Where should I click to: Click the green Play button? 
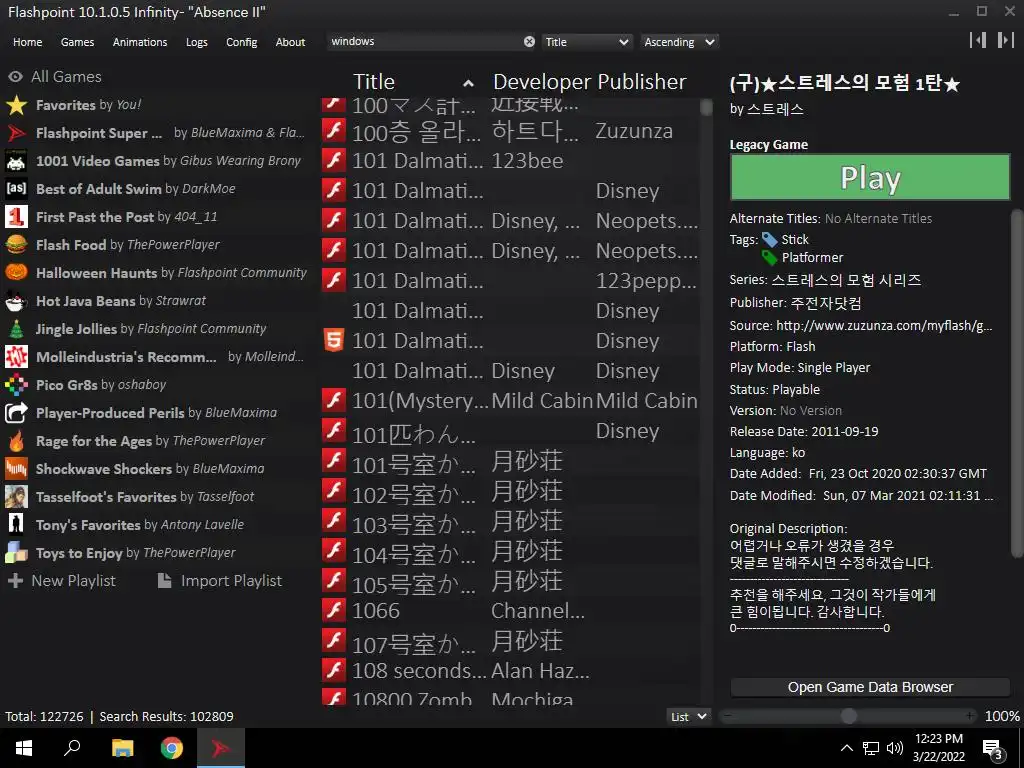tap(870, 177)
